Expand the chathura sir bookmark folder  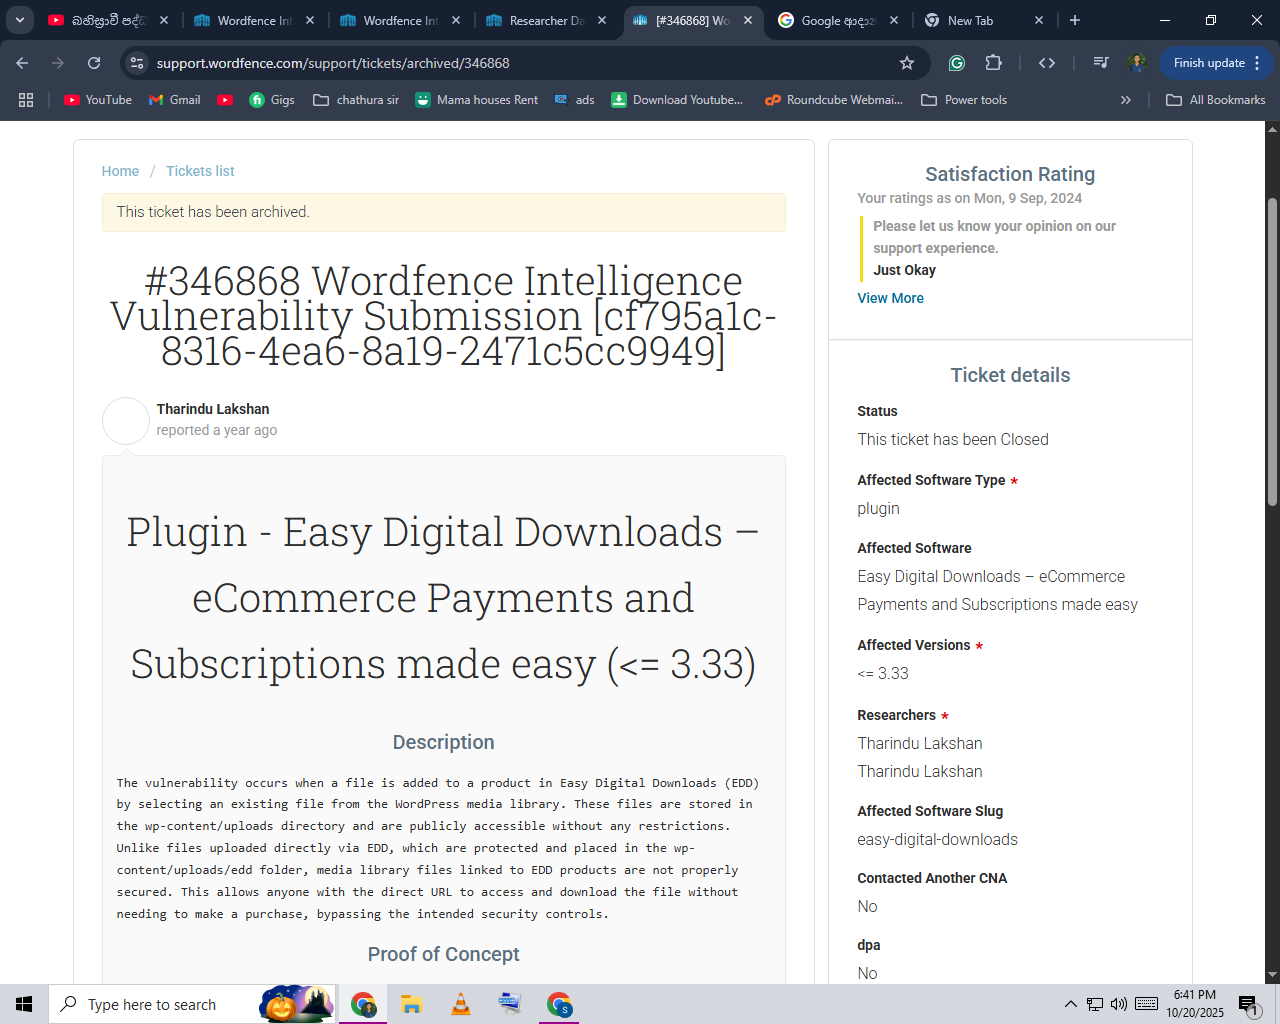point(356,100)
